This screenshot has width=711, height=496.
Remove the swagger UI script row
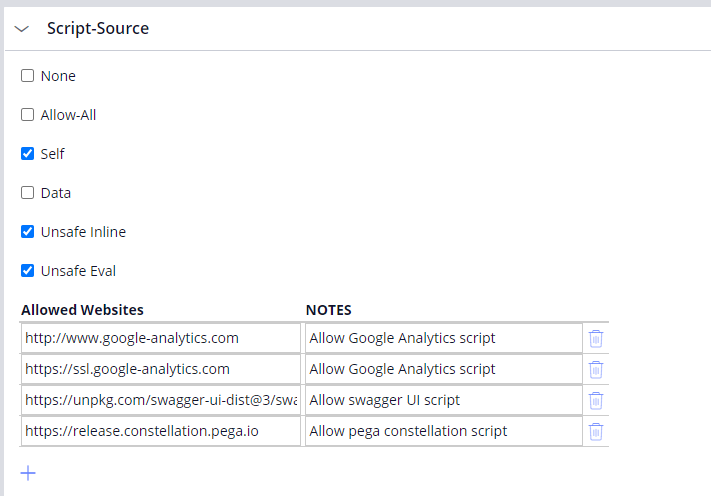point(596,400)
